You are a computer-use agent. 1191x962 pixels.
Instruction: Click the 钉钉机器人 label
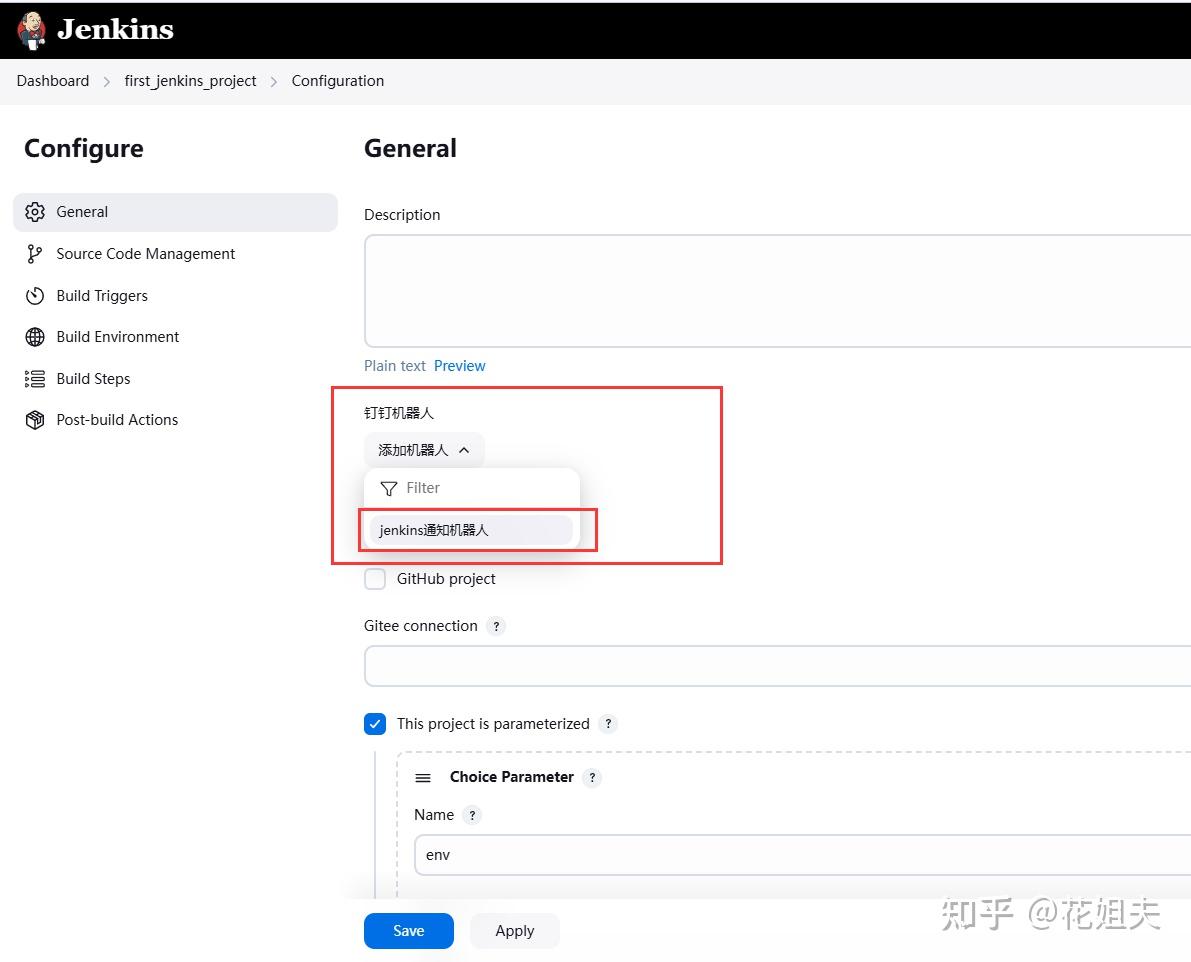point(399,413)
